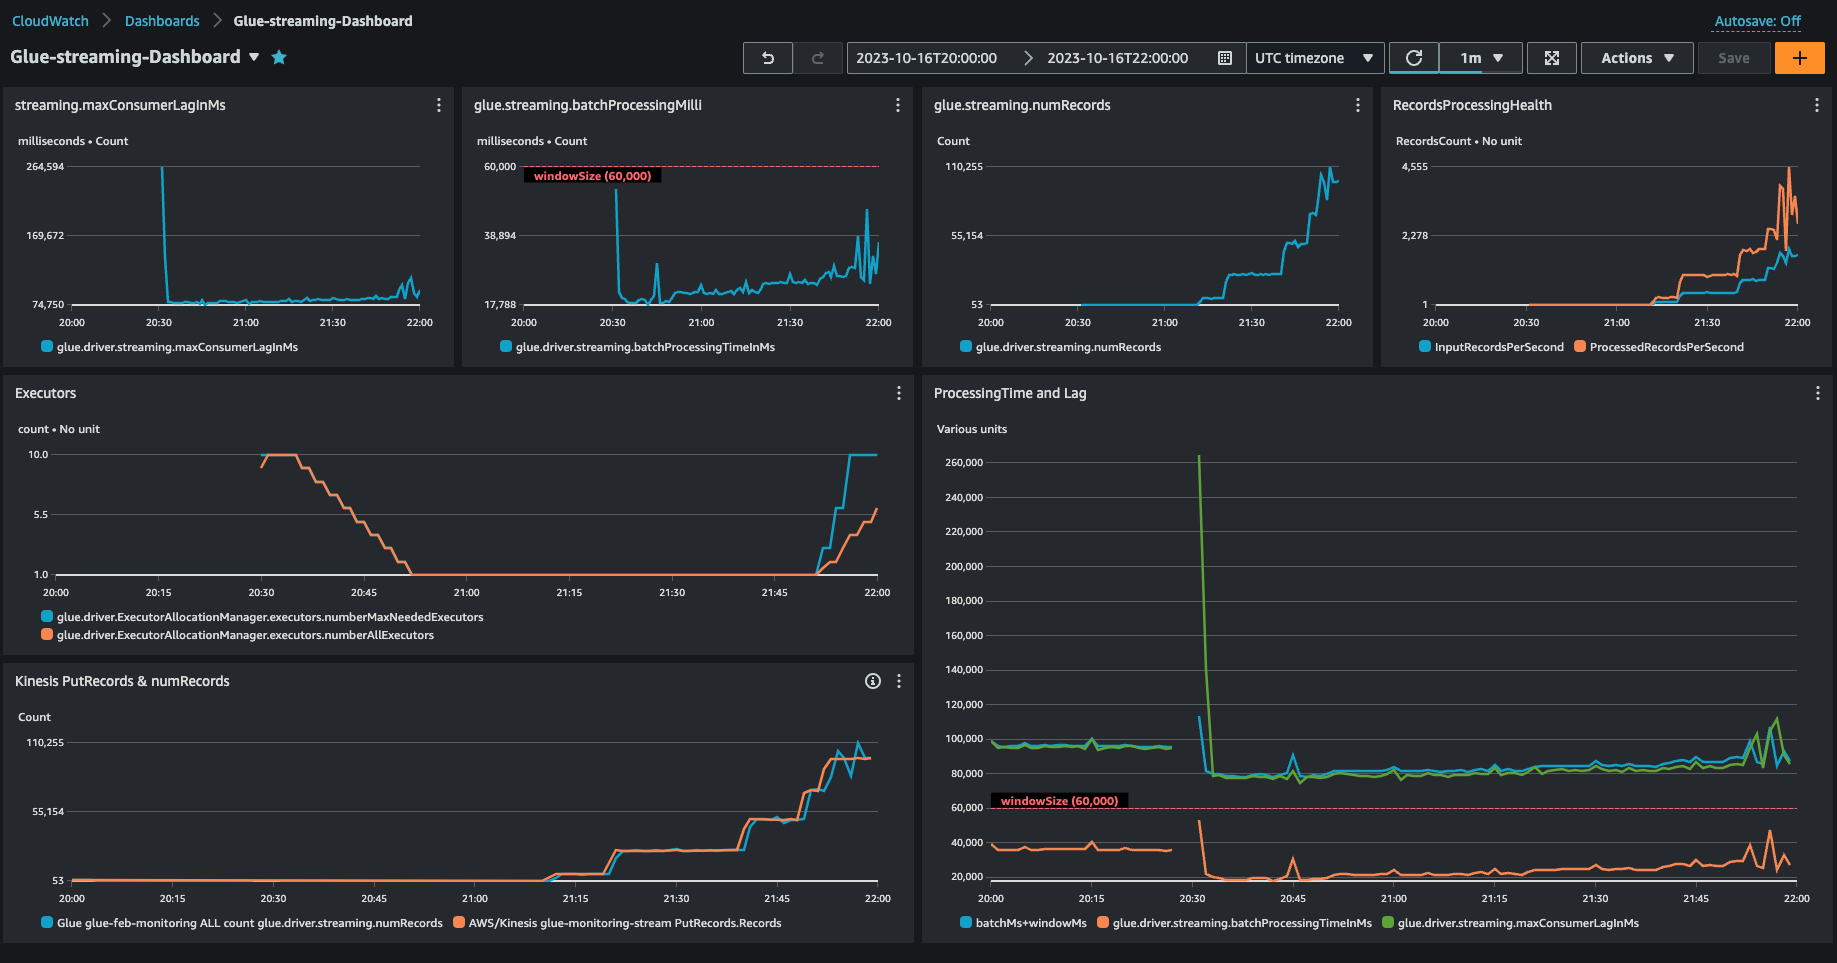Click the redo time range icon
Image resolution: width=1837 pixels, height=963 pixels.
click(x=818, y=58)
